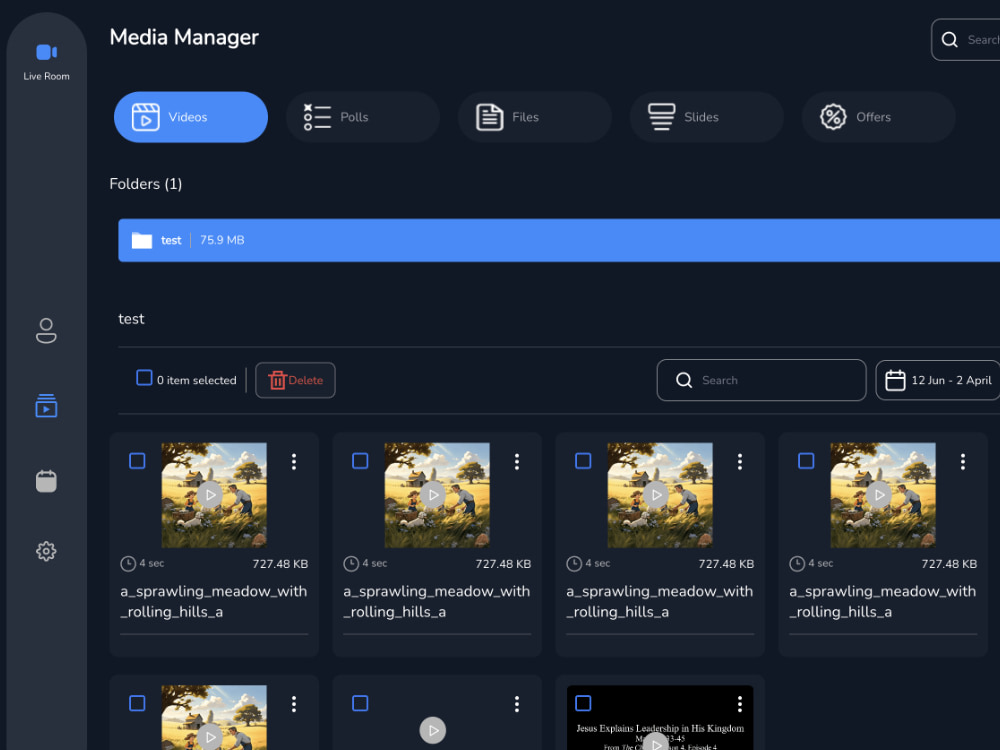Click the trash icon in the Delete button
Viewport: 1000px width, 750px height.
[x=277, y=380]
